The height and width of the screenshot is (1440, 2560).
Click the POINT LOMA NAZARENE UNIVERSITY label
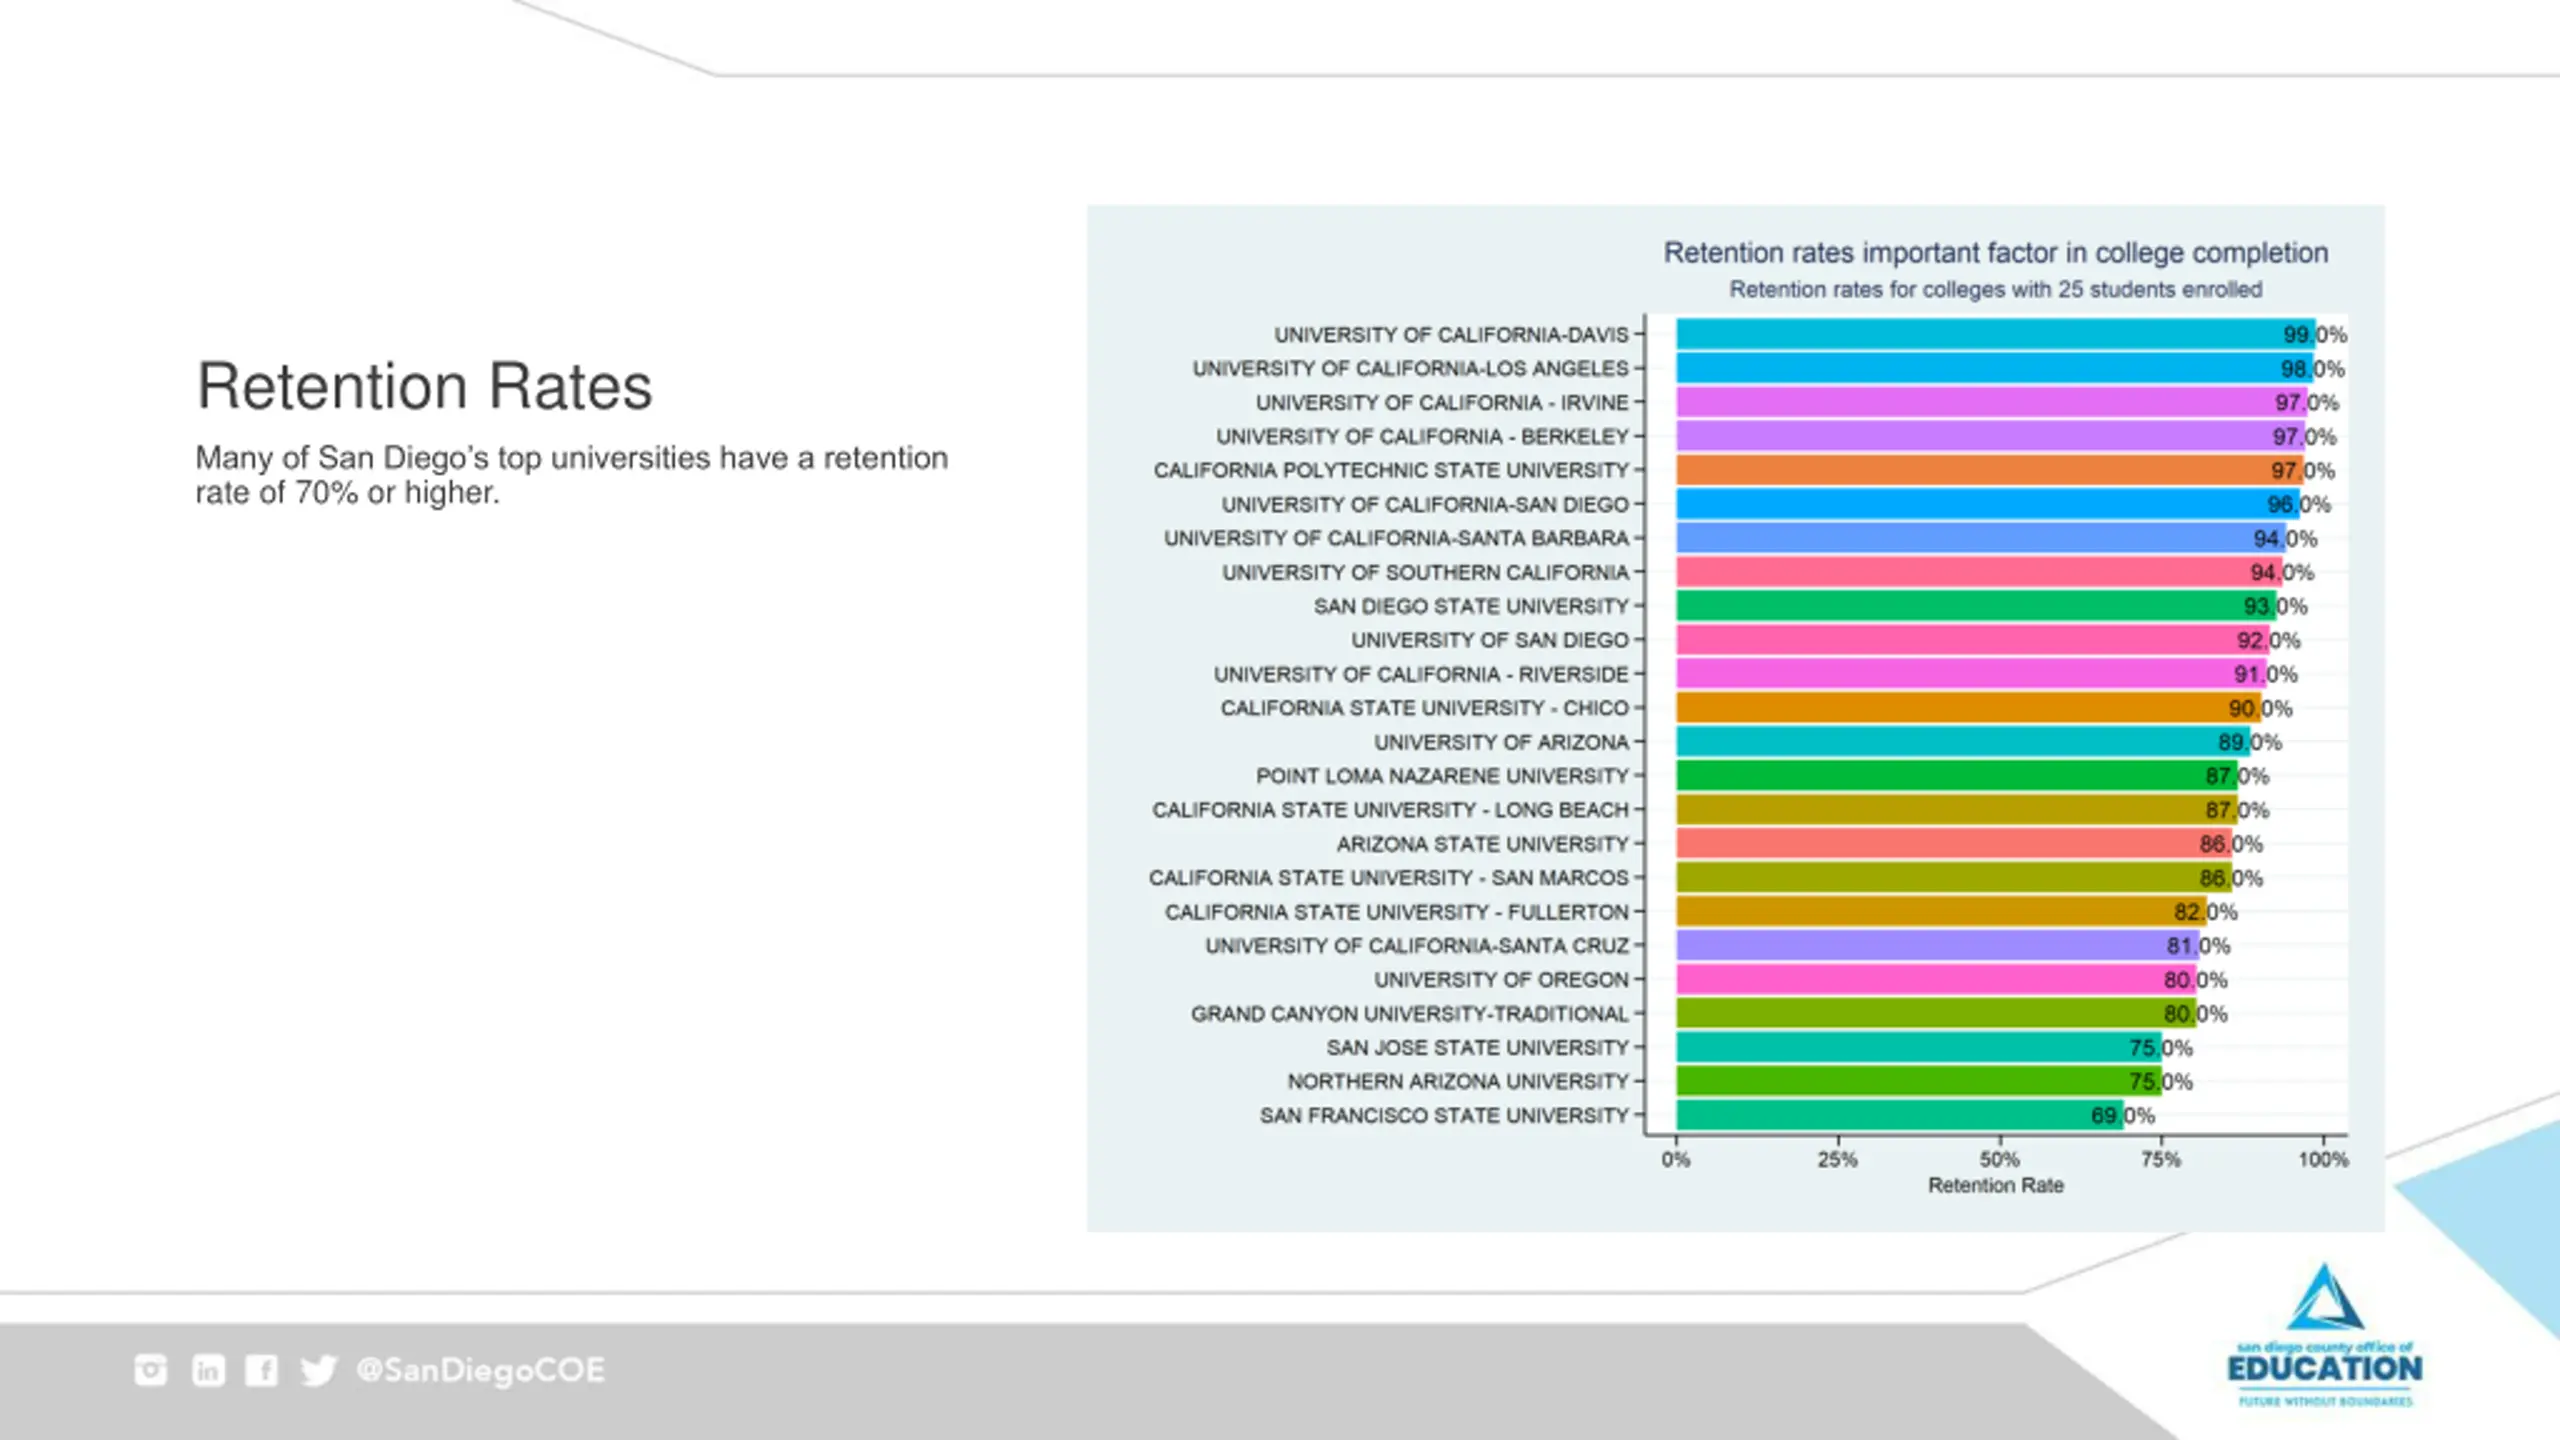[x=1442, y=776]
